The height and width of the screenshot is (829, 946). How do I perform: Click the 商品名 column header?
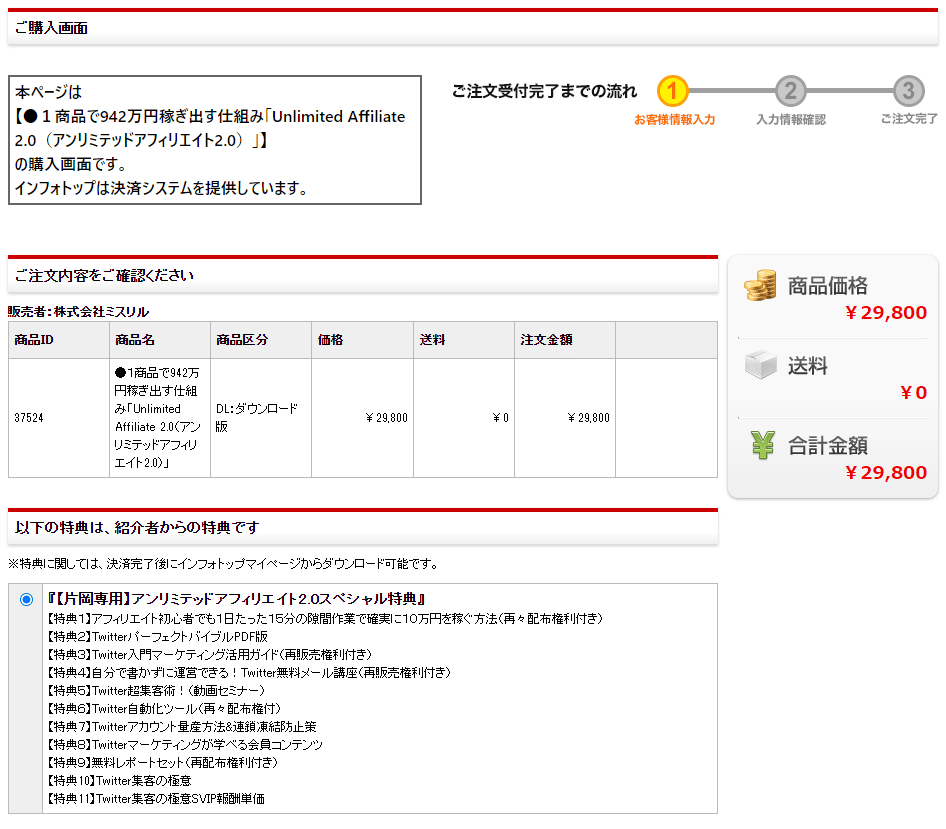click(x=135, y=340)
